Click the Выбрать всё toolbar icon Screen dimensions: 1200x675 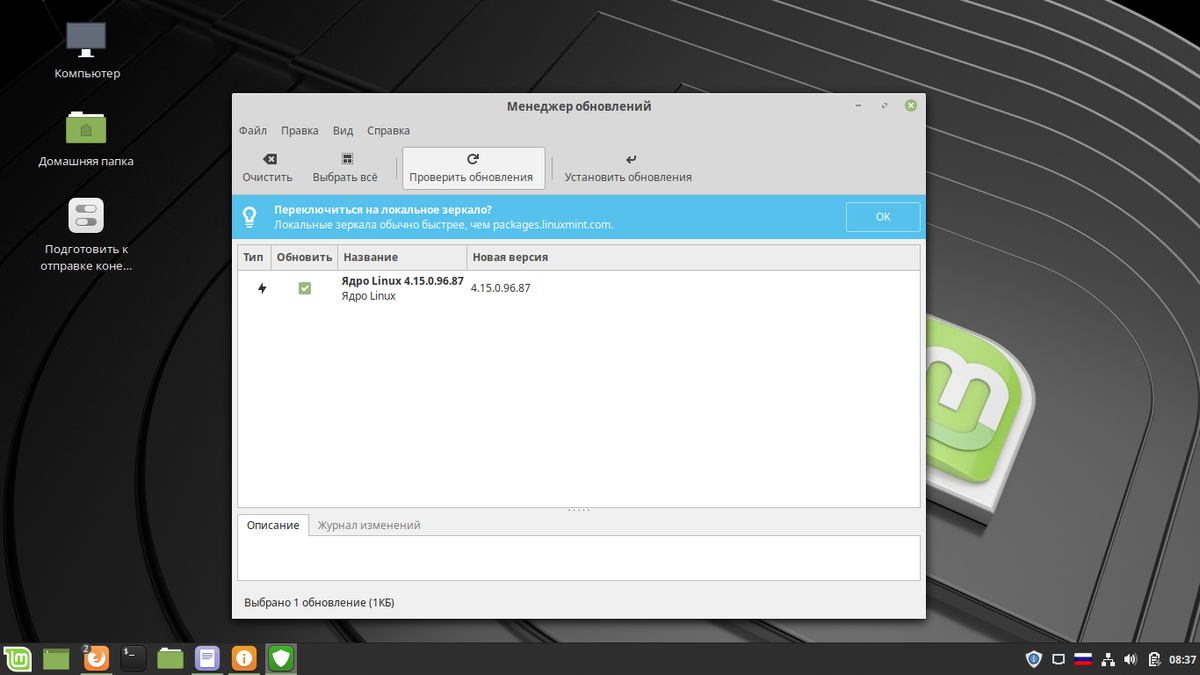(x=346, y=167)
